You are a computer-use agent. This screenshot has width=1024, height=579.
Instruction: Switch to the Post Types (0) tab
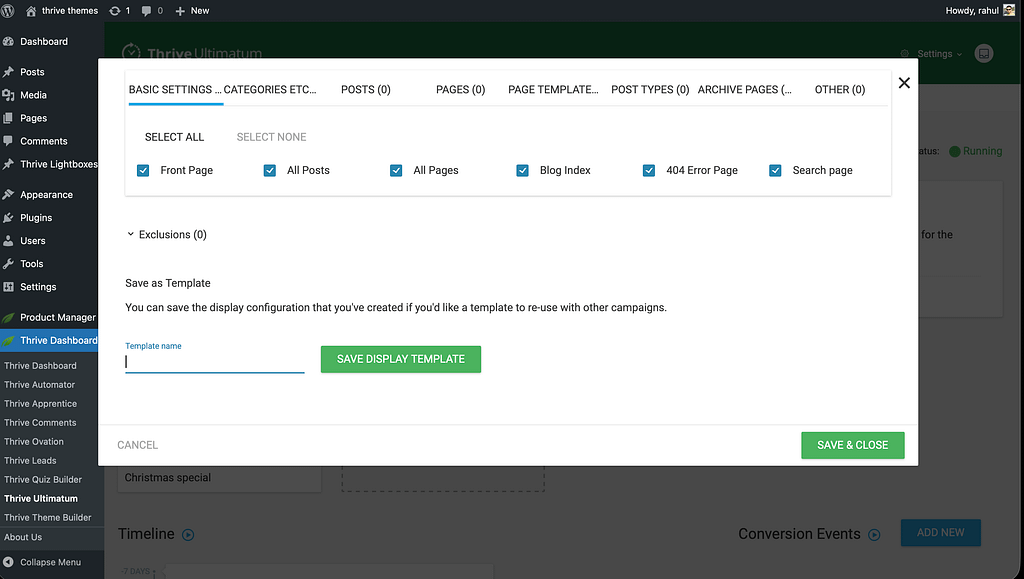pyautogui.click(x=650, y=89)
